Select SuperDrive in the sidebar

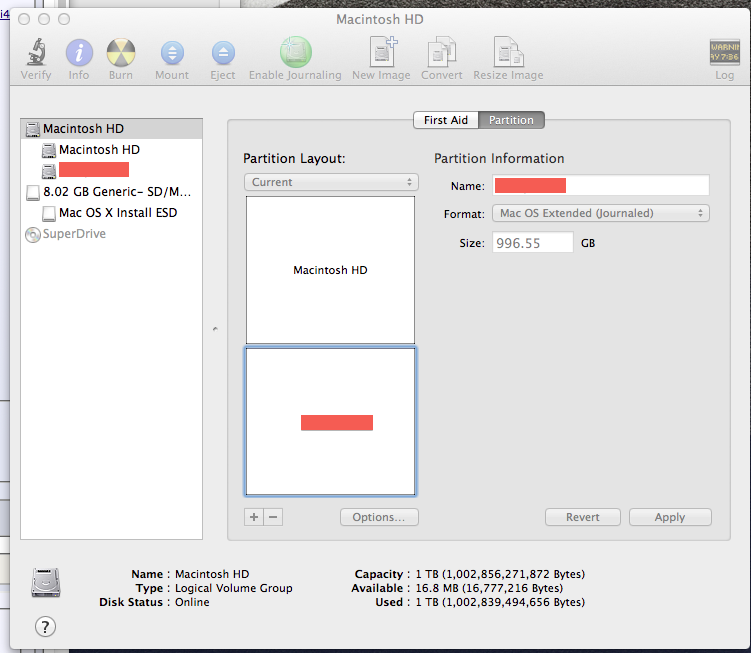coord(112,234)
